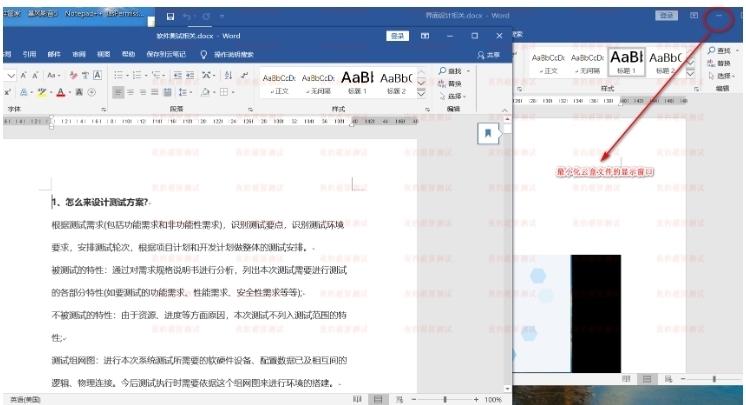Click the grow font size icon

[x=23, y=75]
